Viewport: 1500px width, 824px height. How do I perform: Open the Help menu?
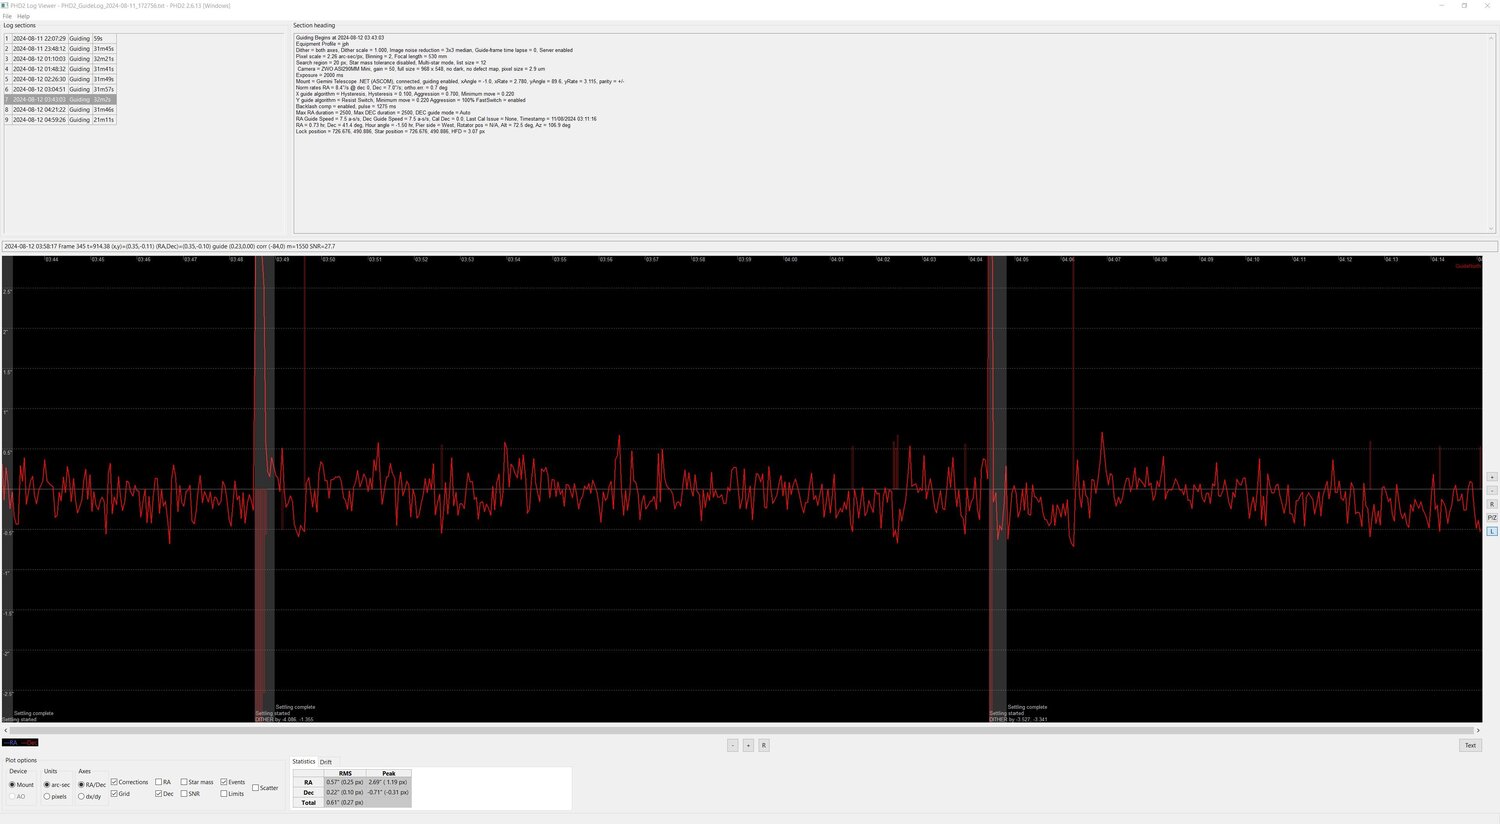pos(23,16)
